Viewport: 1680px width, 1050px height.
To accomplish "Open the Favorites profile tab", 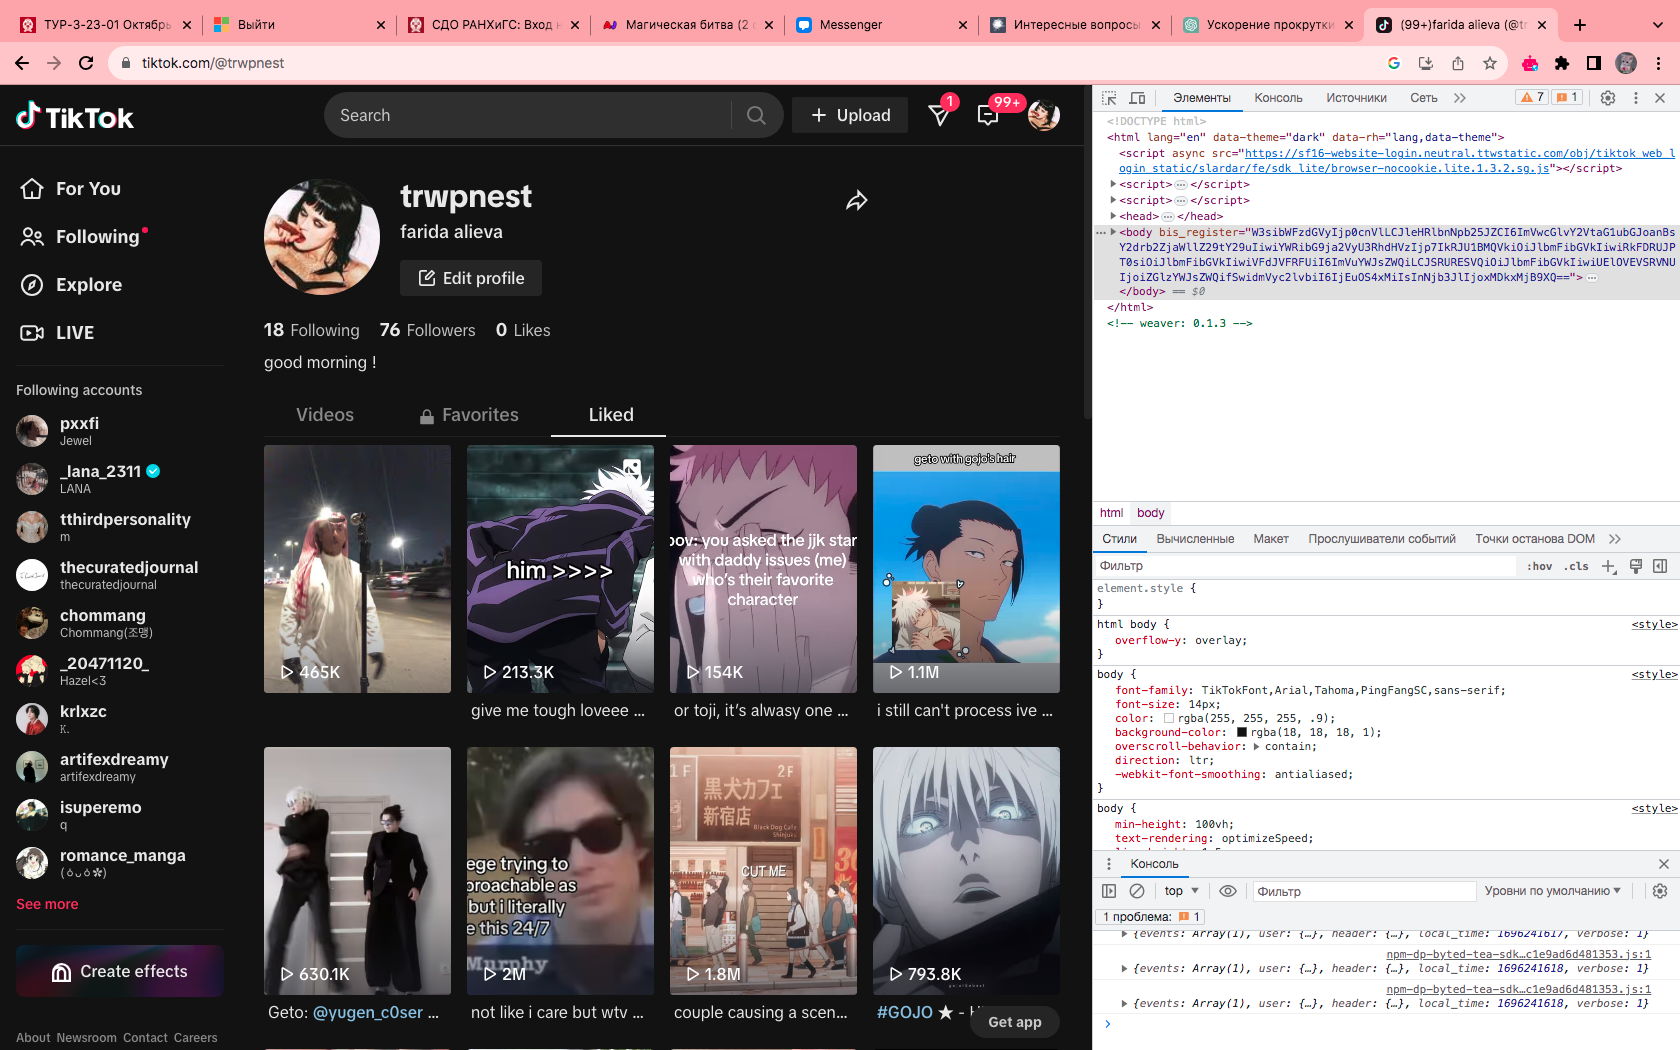I will 468,415.
